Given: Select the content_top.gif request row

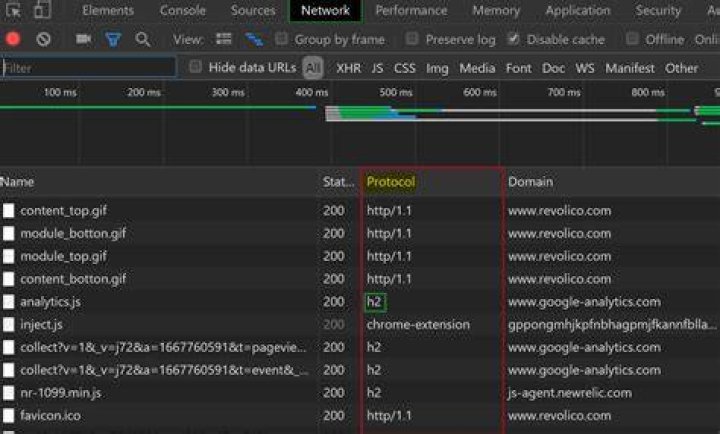Looking at the screenshot, I should (x=360, y=211).
